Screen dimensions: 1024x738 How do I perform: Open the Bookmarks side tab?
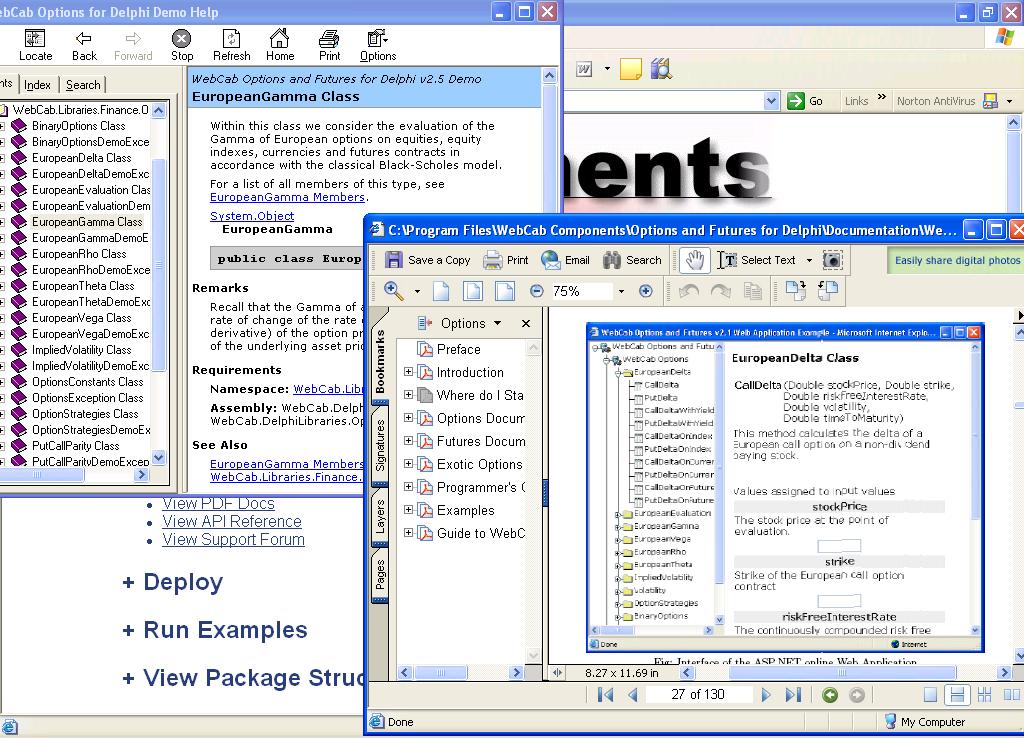coord(380,362)
